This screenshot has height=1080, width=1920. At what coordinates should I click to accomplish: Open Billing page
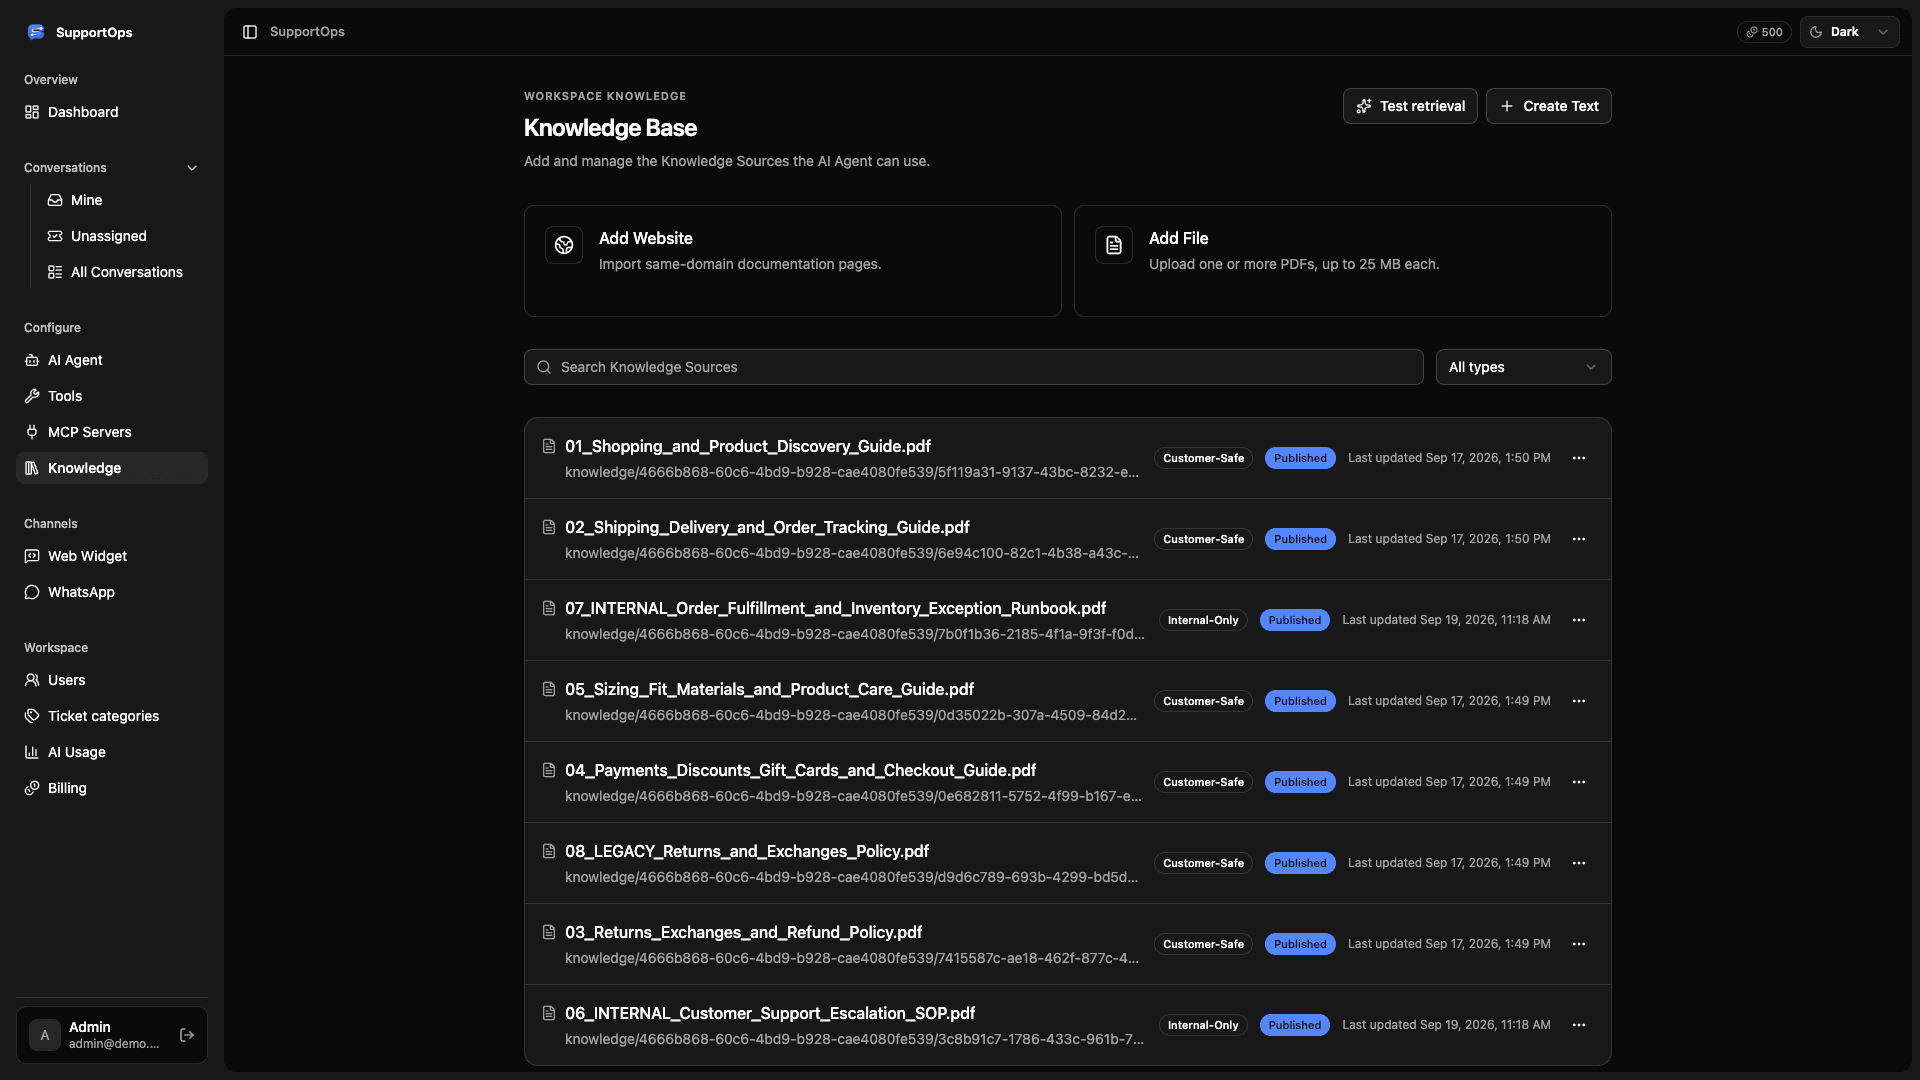click(112, 788)
